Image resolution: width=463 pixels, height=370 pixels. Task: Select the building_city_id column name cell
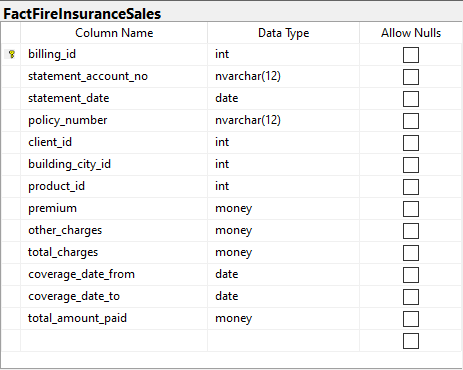(114, 164)
